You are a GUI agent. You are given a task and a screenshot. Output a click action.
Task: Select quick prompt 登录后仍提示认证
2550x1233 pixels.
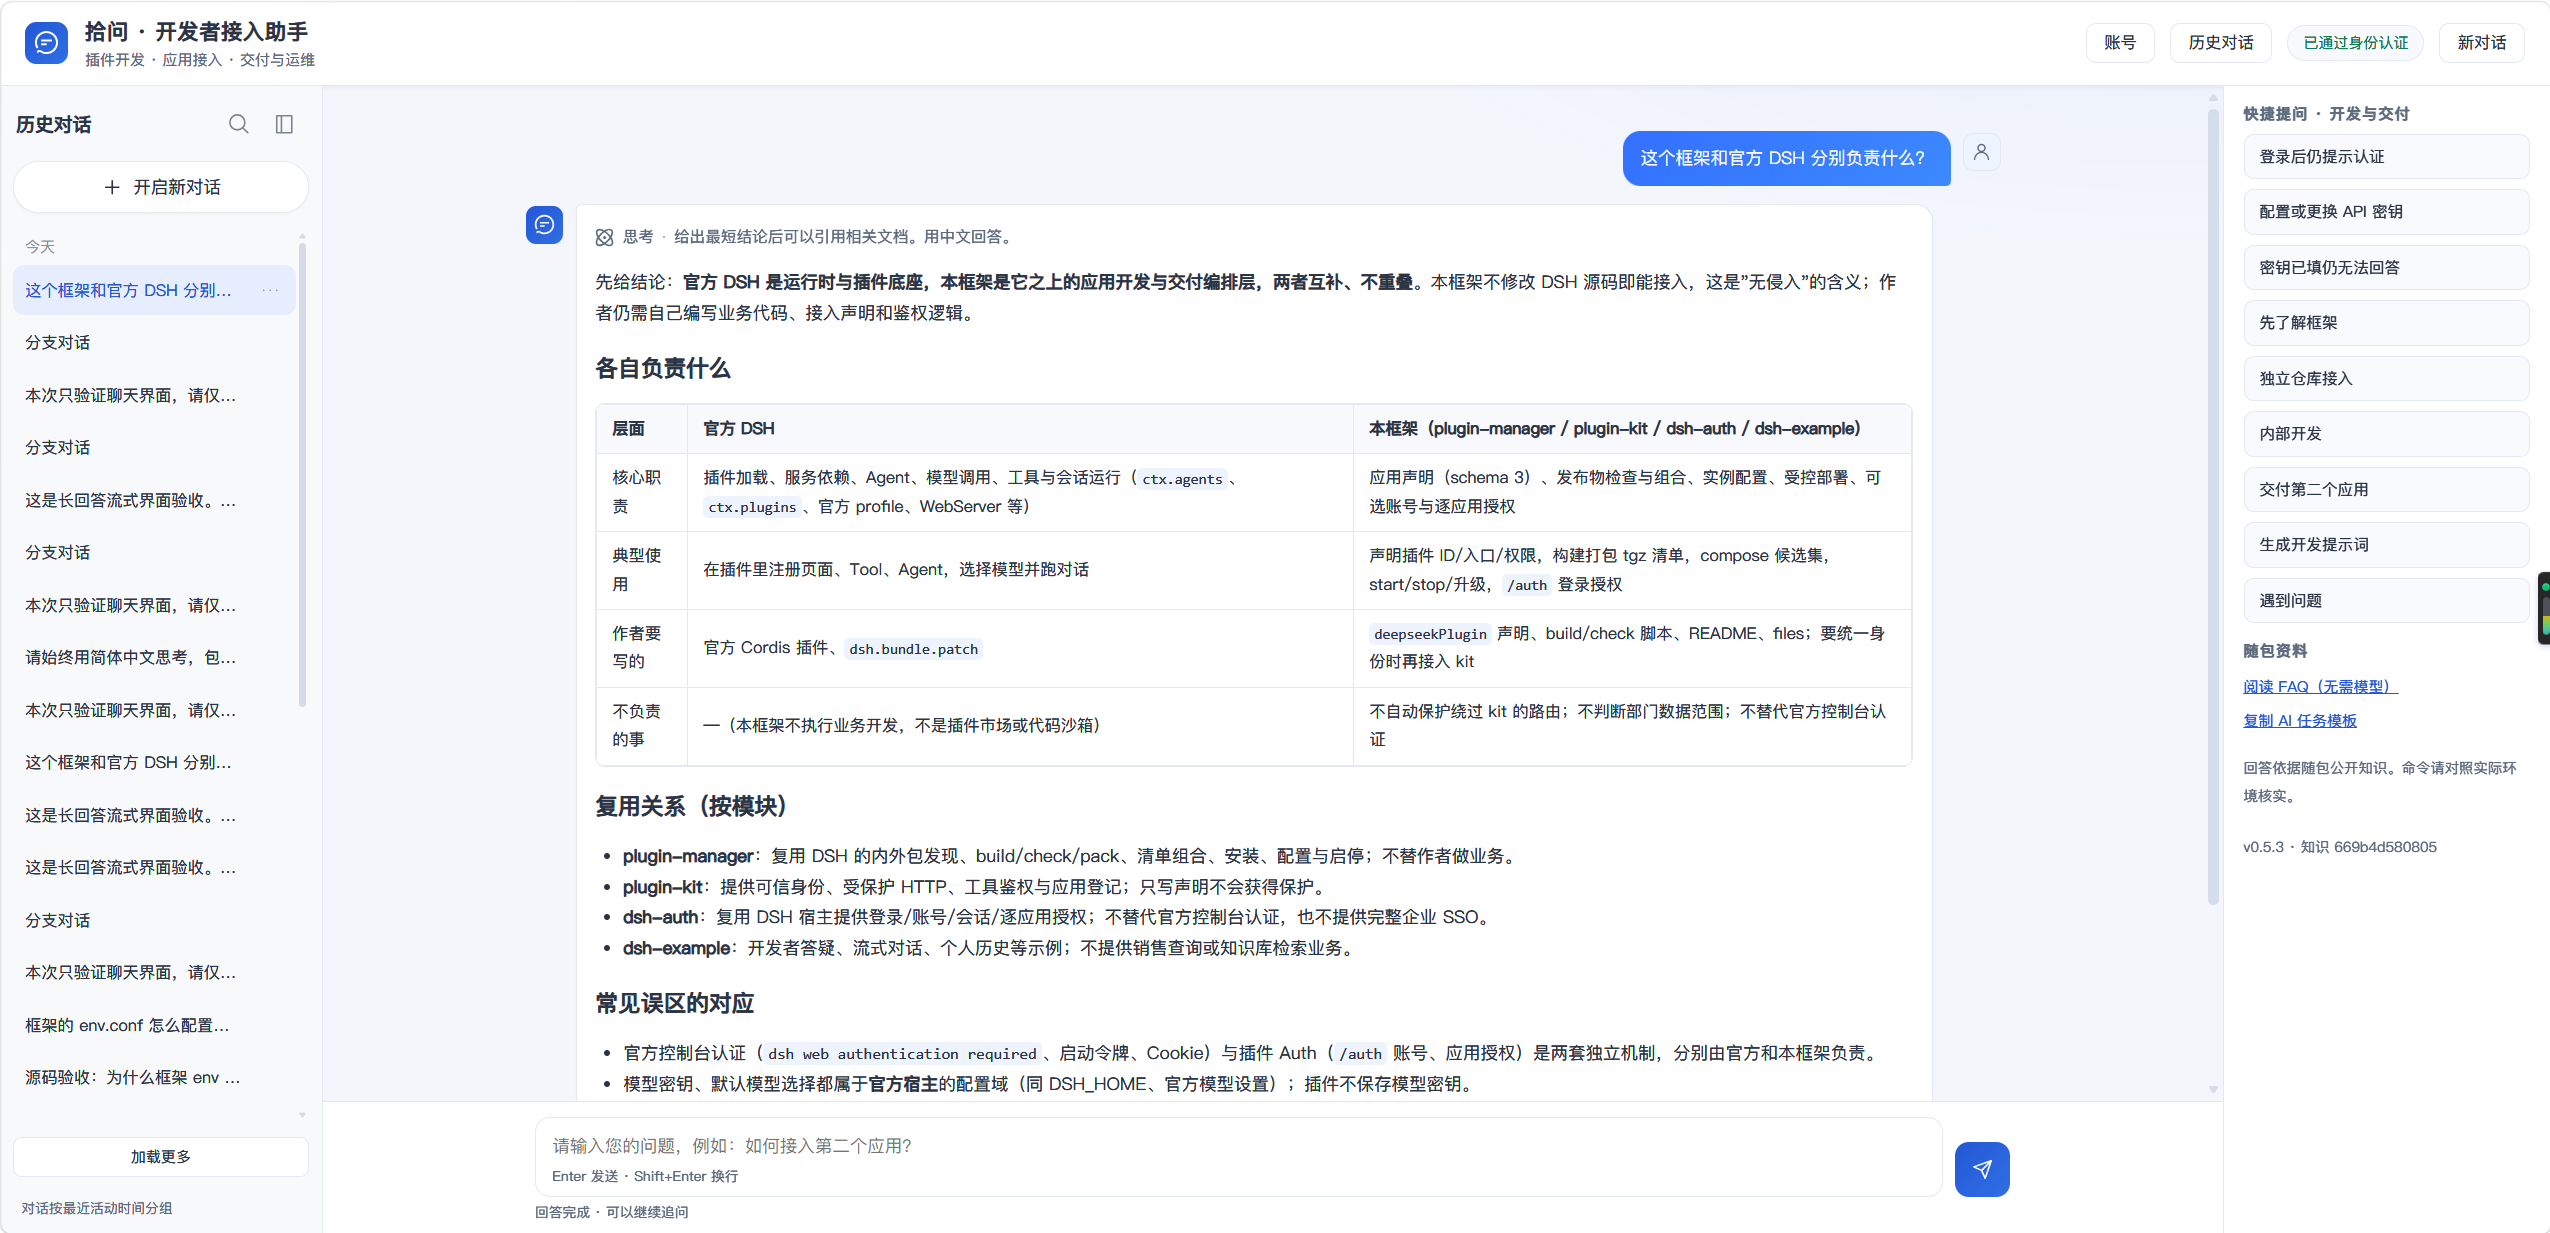[2386, 157]
